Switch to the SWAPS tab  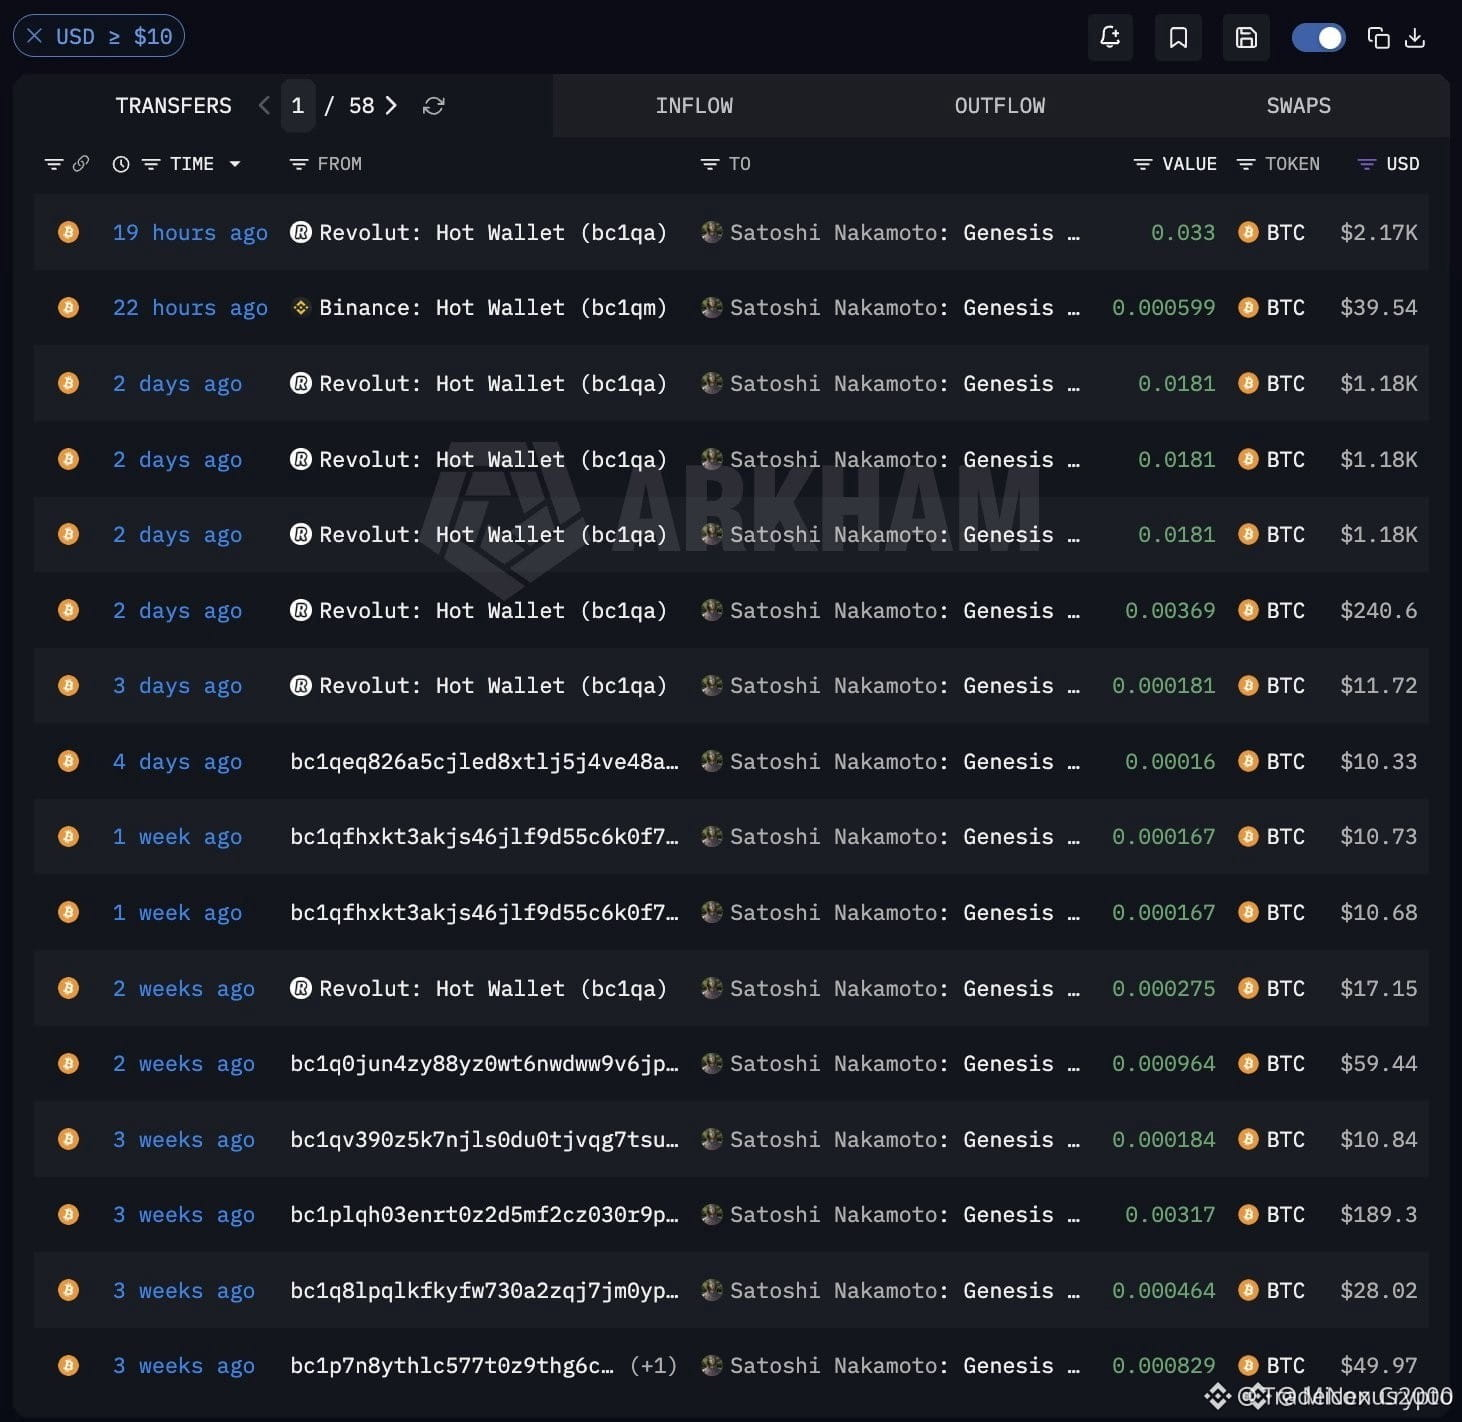coord(1298,105)
